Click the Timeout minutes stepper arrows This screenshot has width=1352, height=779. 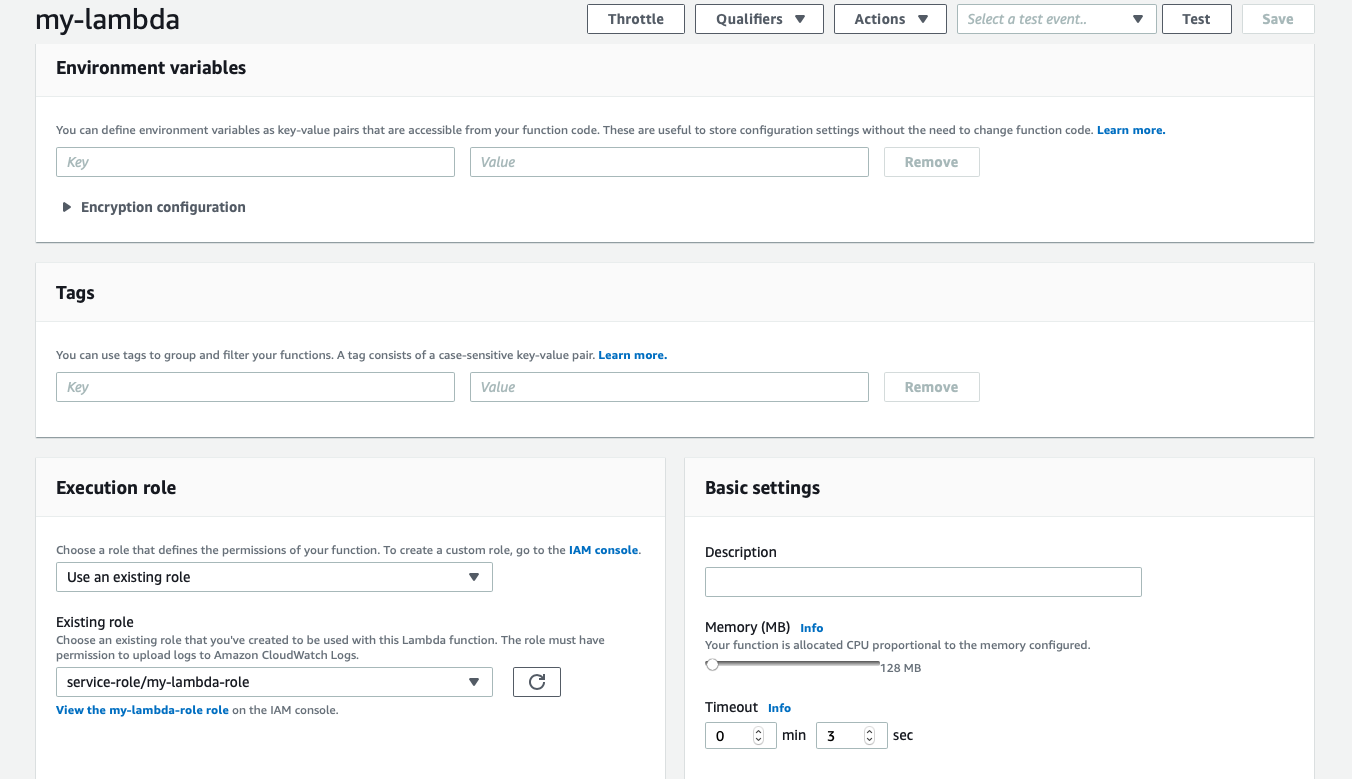[x=758, y=736]
